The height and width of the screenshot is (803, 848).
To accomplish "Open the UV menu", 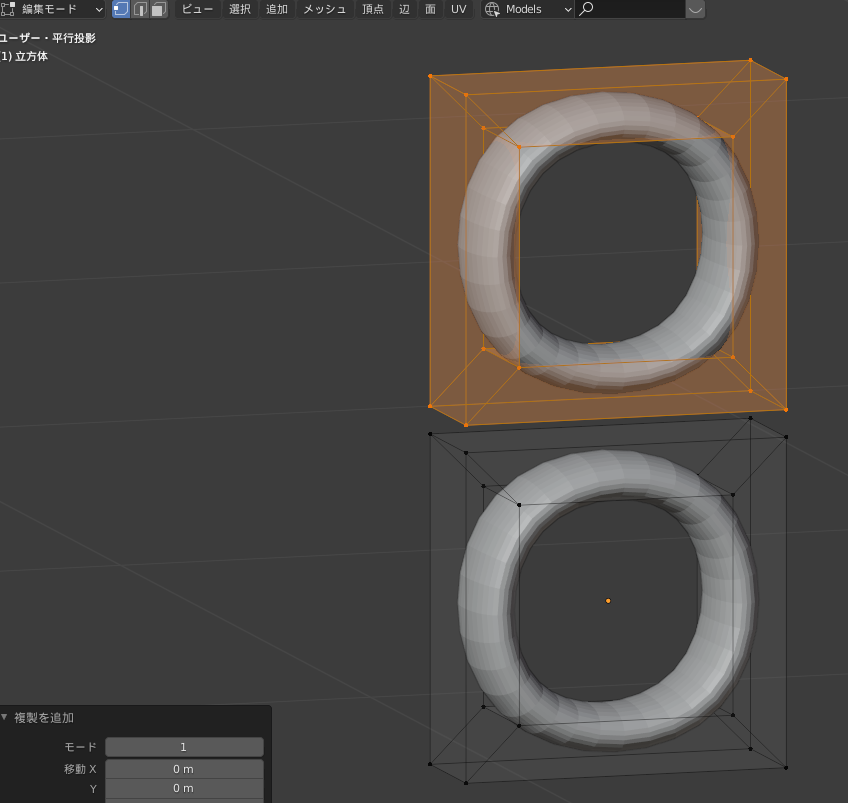I will click(459, 9).
